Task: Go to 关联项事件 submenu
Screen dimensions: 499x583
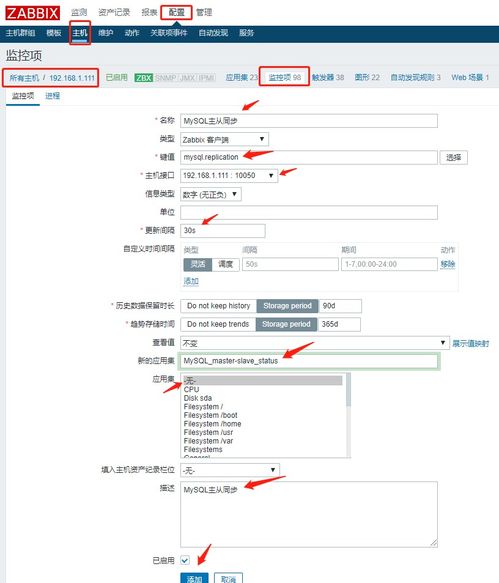Action: [168, 33]
